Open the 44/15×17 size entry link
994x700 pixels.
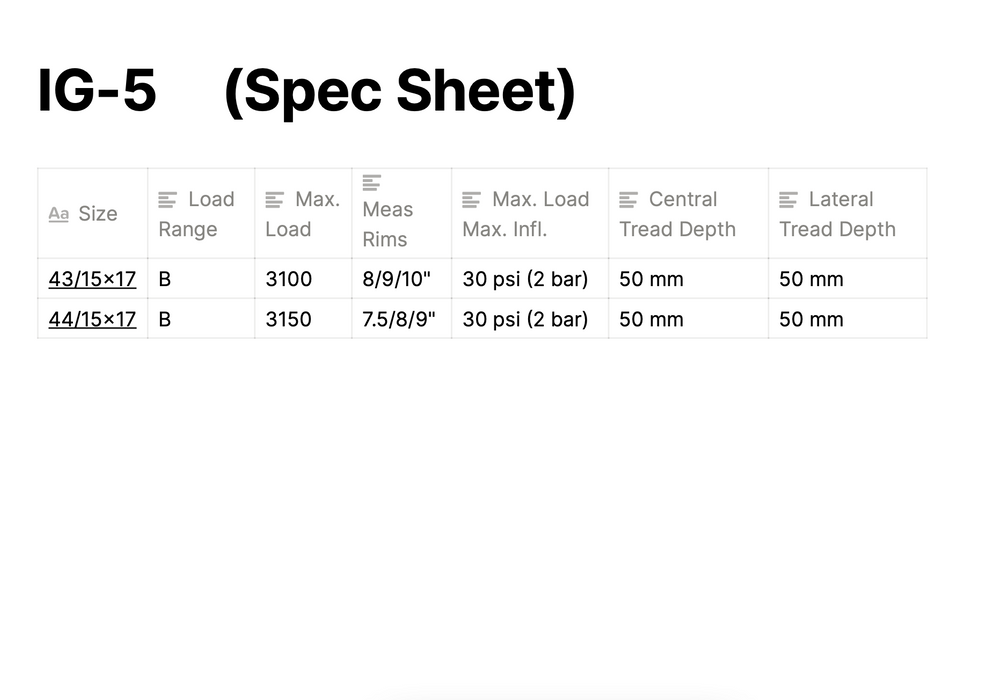point(92,319)
